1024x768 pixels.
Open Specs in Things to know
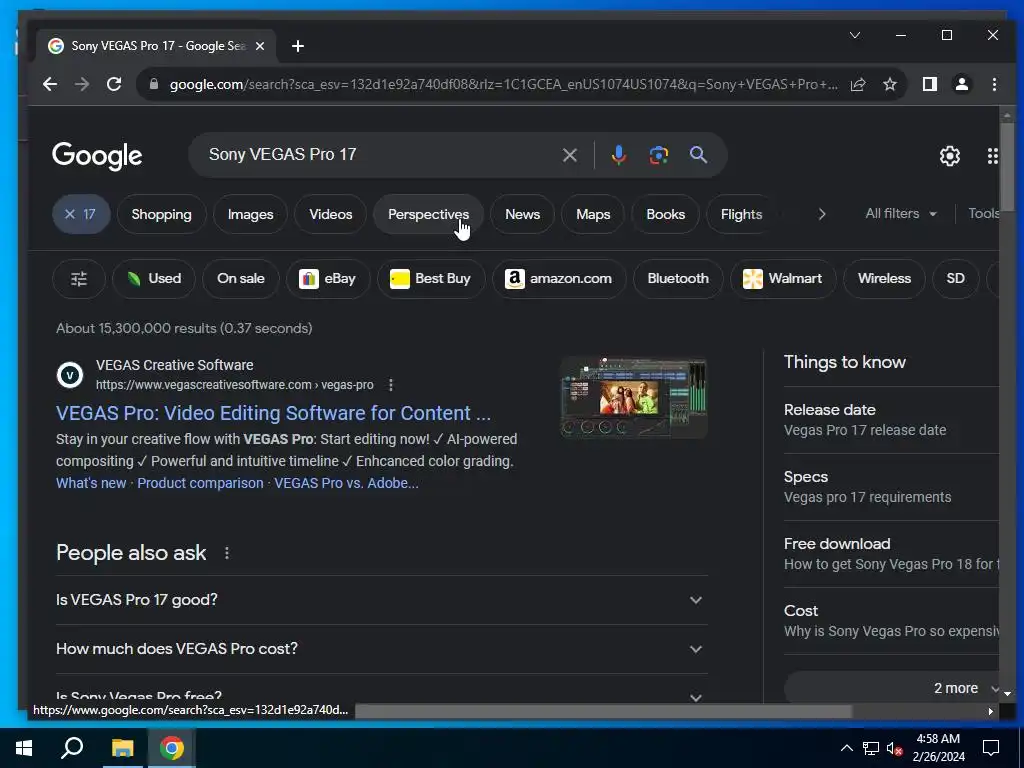[891, 487]
